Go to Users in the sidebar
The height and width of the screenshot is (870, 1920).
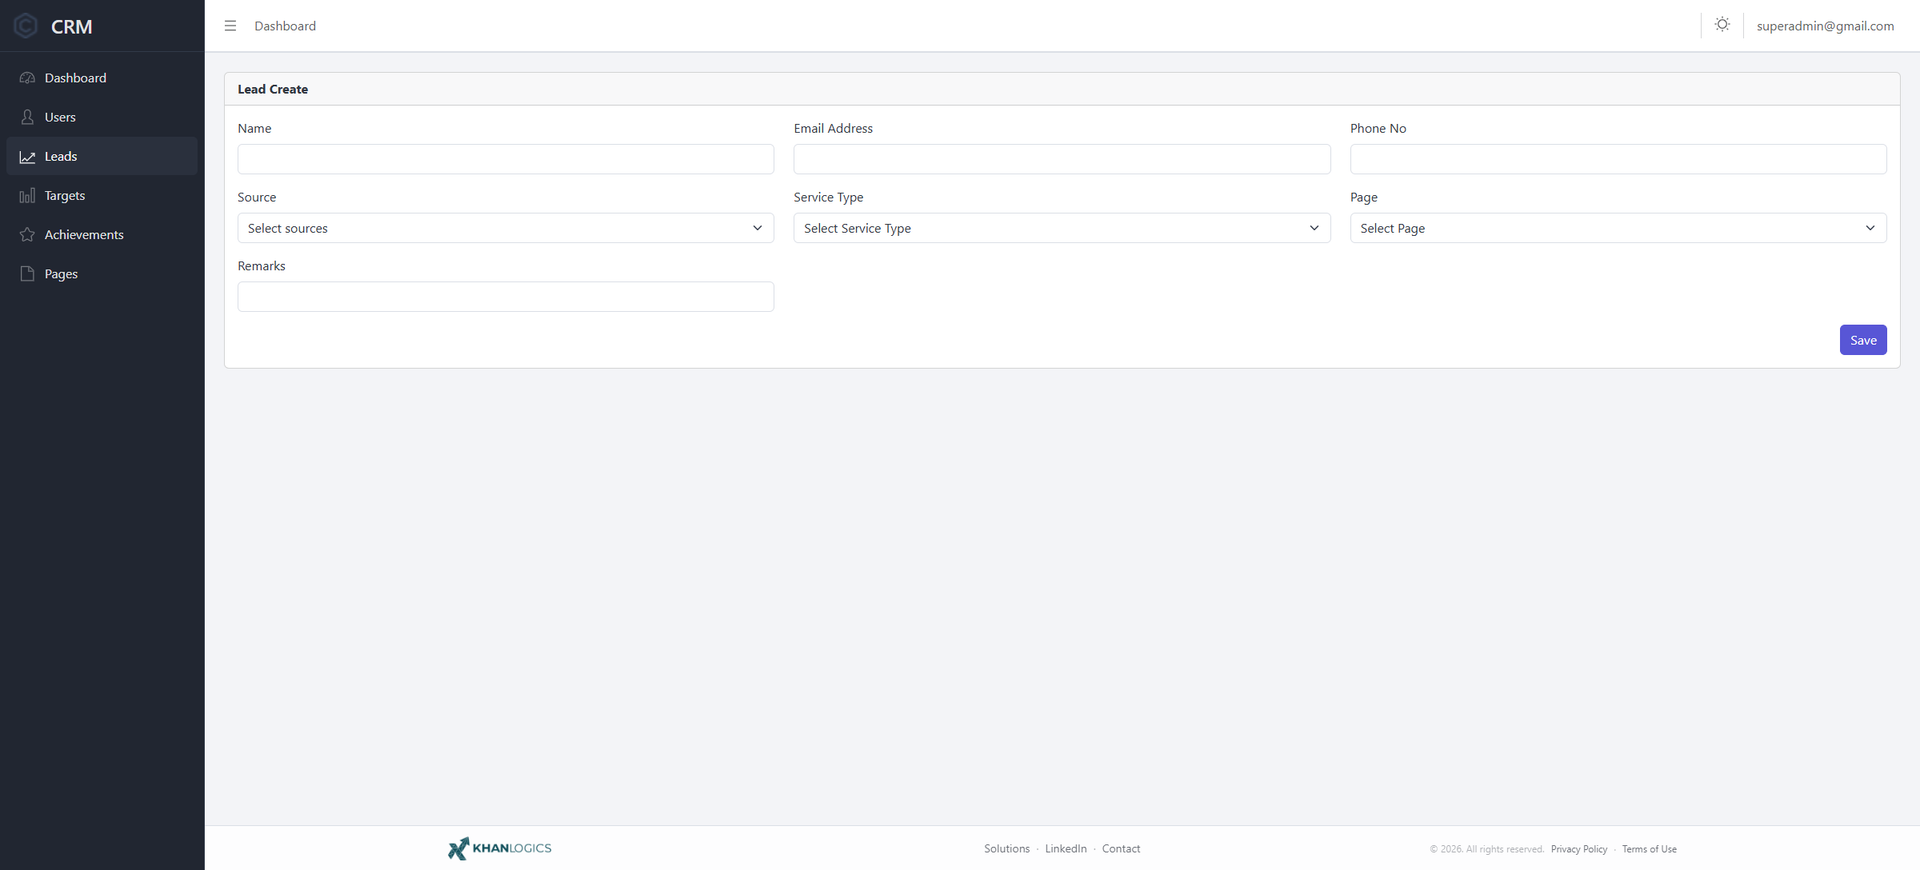(x=102, y=117)
